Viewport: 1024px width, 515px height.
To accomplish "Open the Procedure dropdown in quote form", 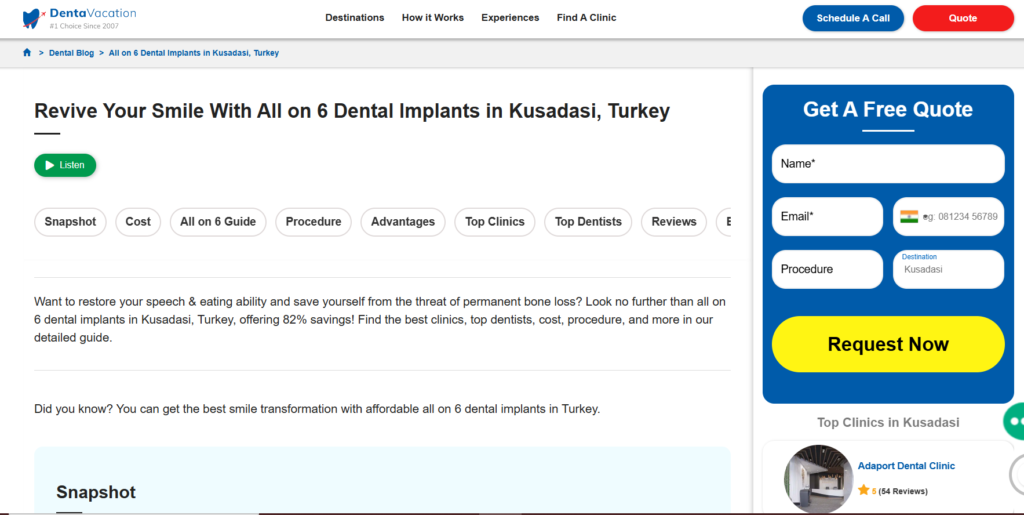I will pyautogui.click(x=827, y=269).
